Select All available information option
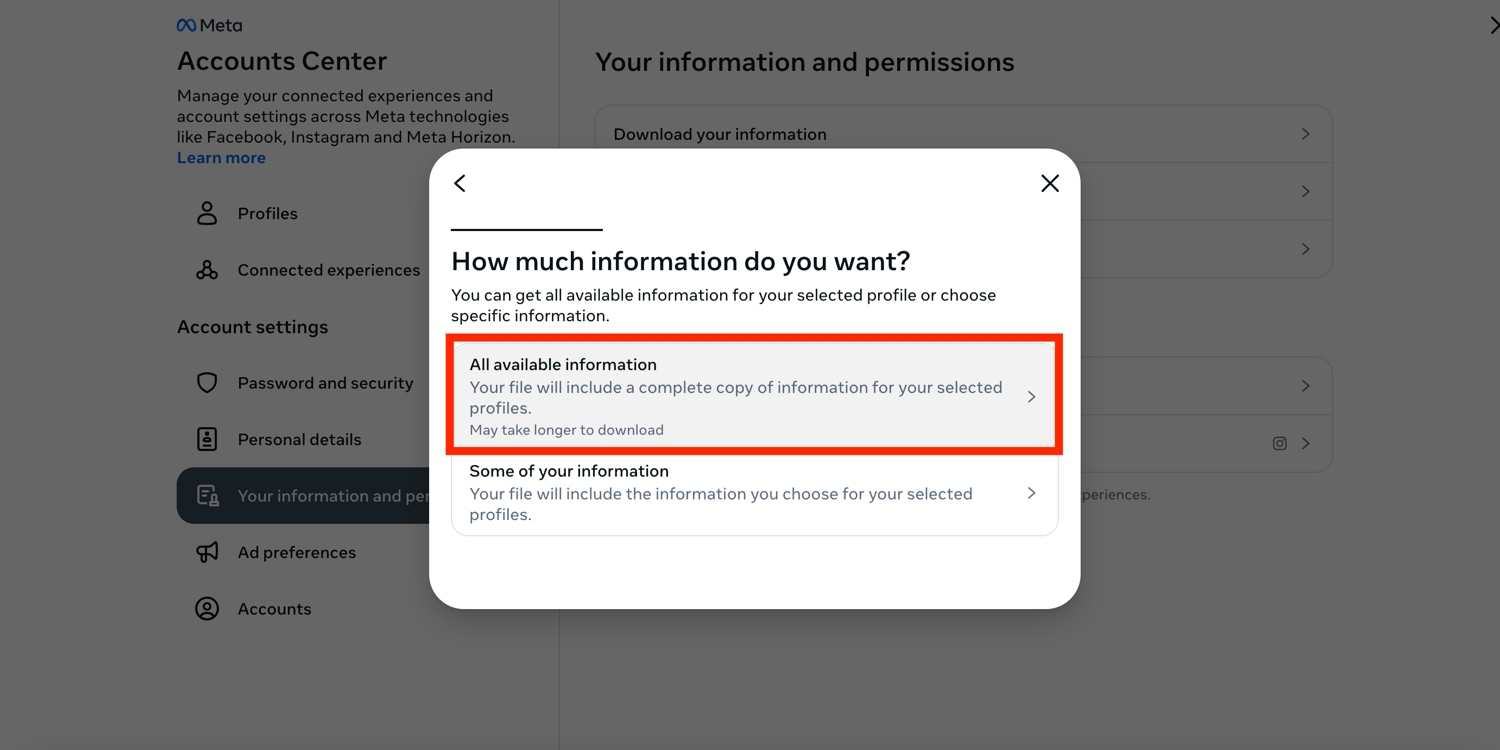Image resolution: width=1500 pixels, height=750 pixels. point(740,396)
